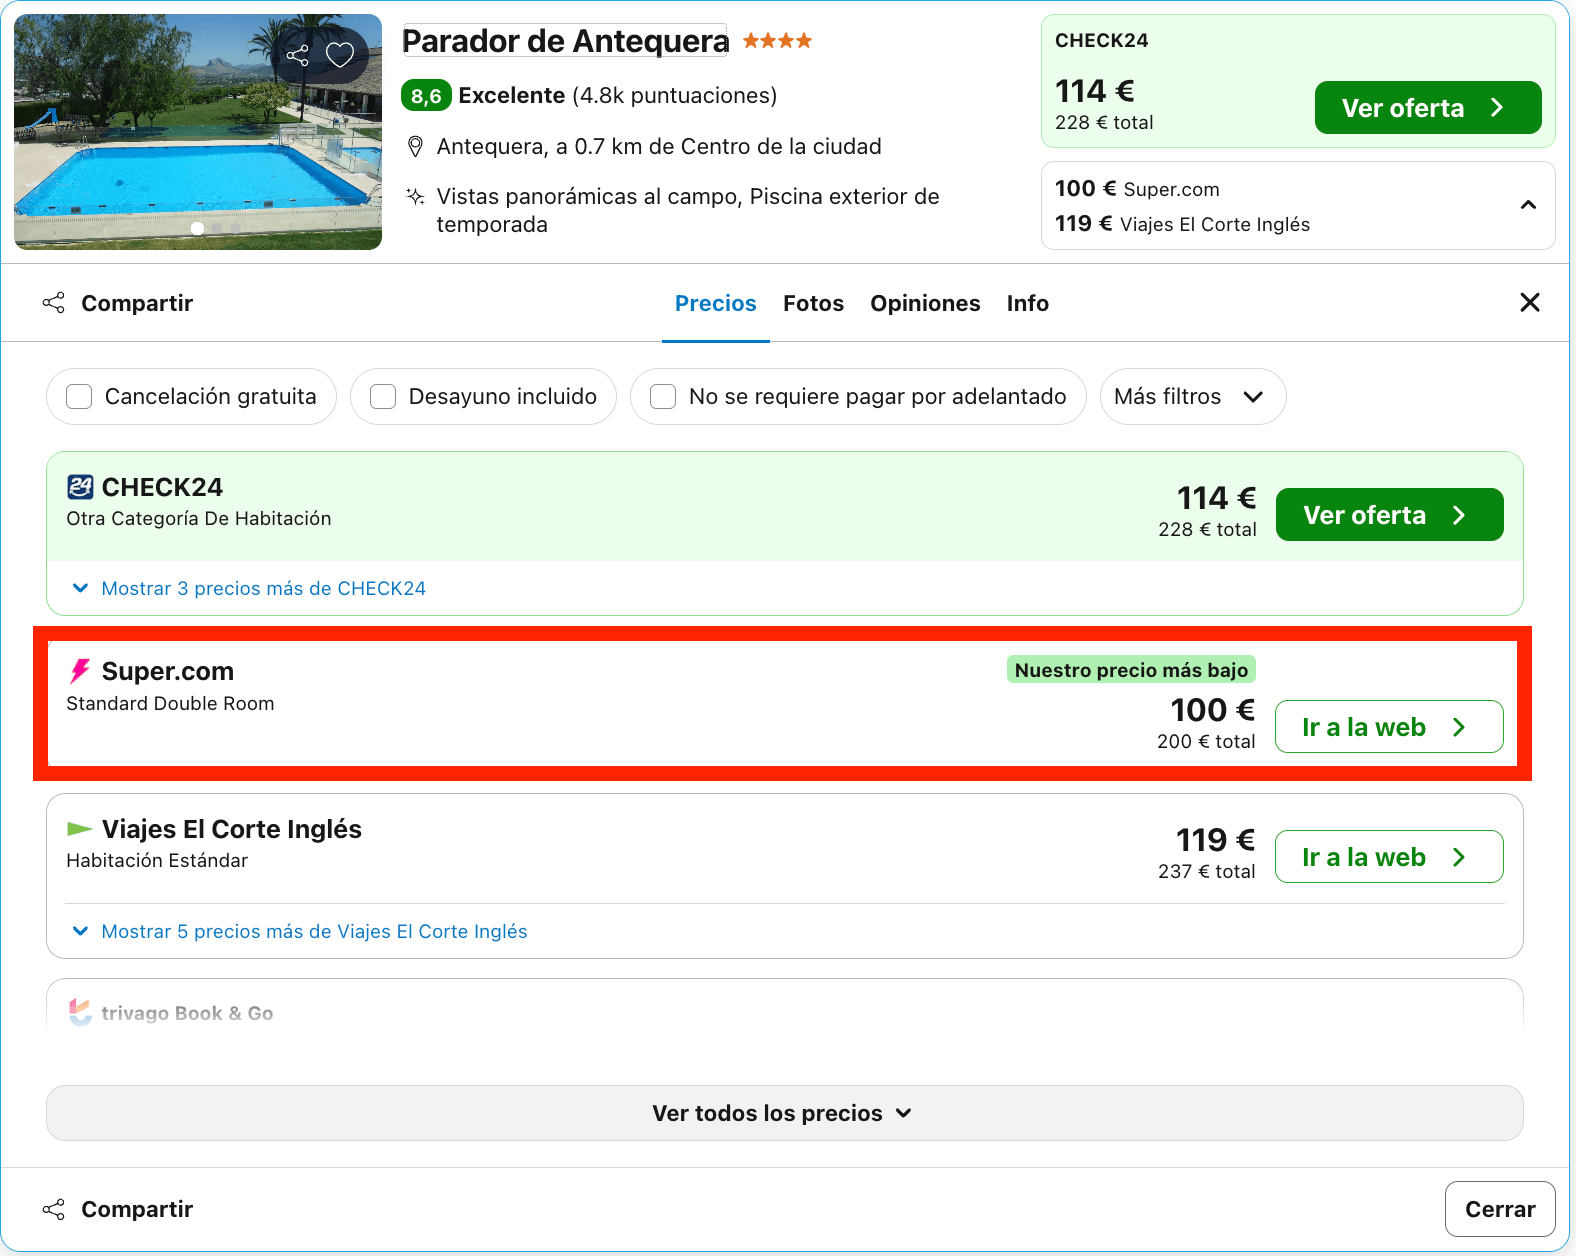Switch to the Precios tab

(x=716, y=303)
